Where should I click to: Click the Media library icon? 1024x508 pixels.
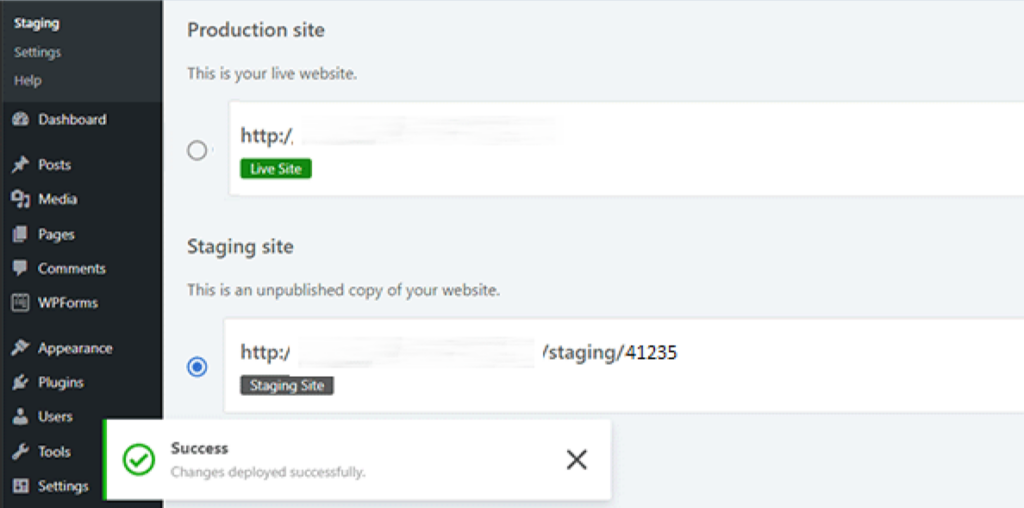point(20,200)
